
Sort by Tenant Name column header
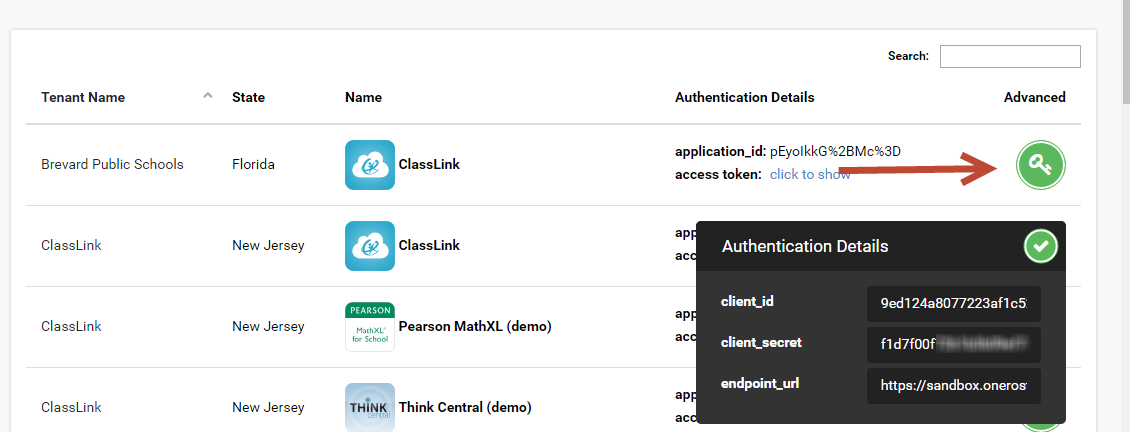pyautogui.click(x=83, y=97)
